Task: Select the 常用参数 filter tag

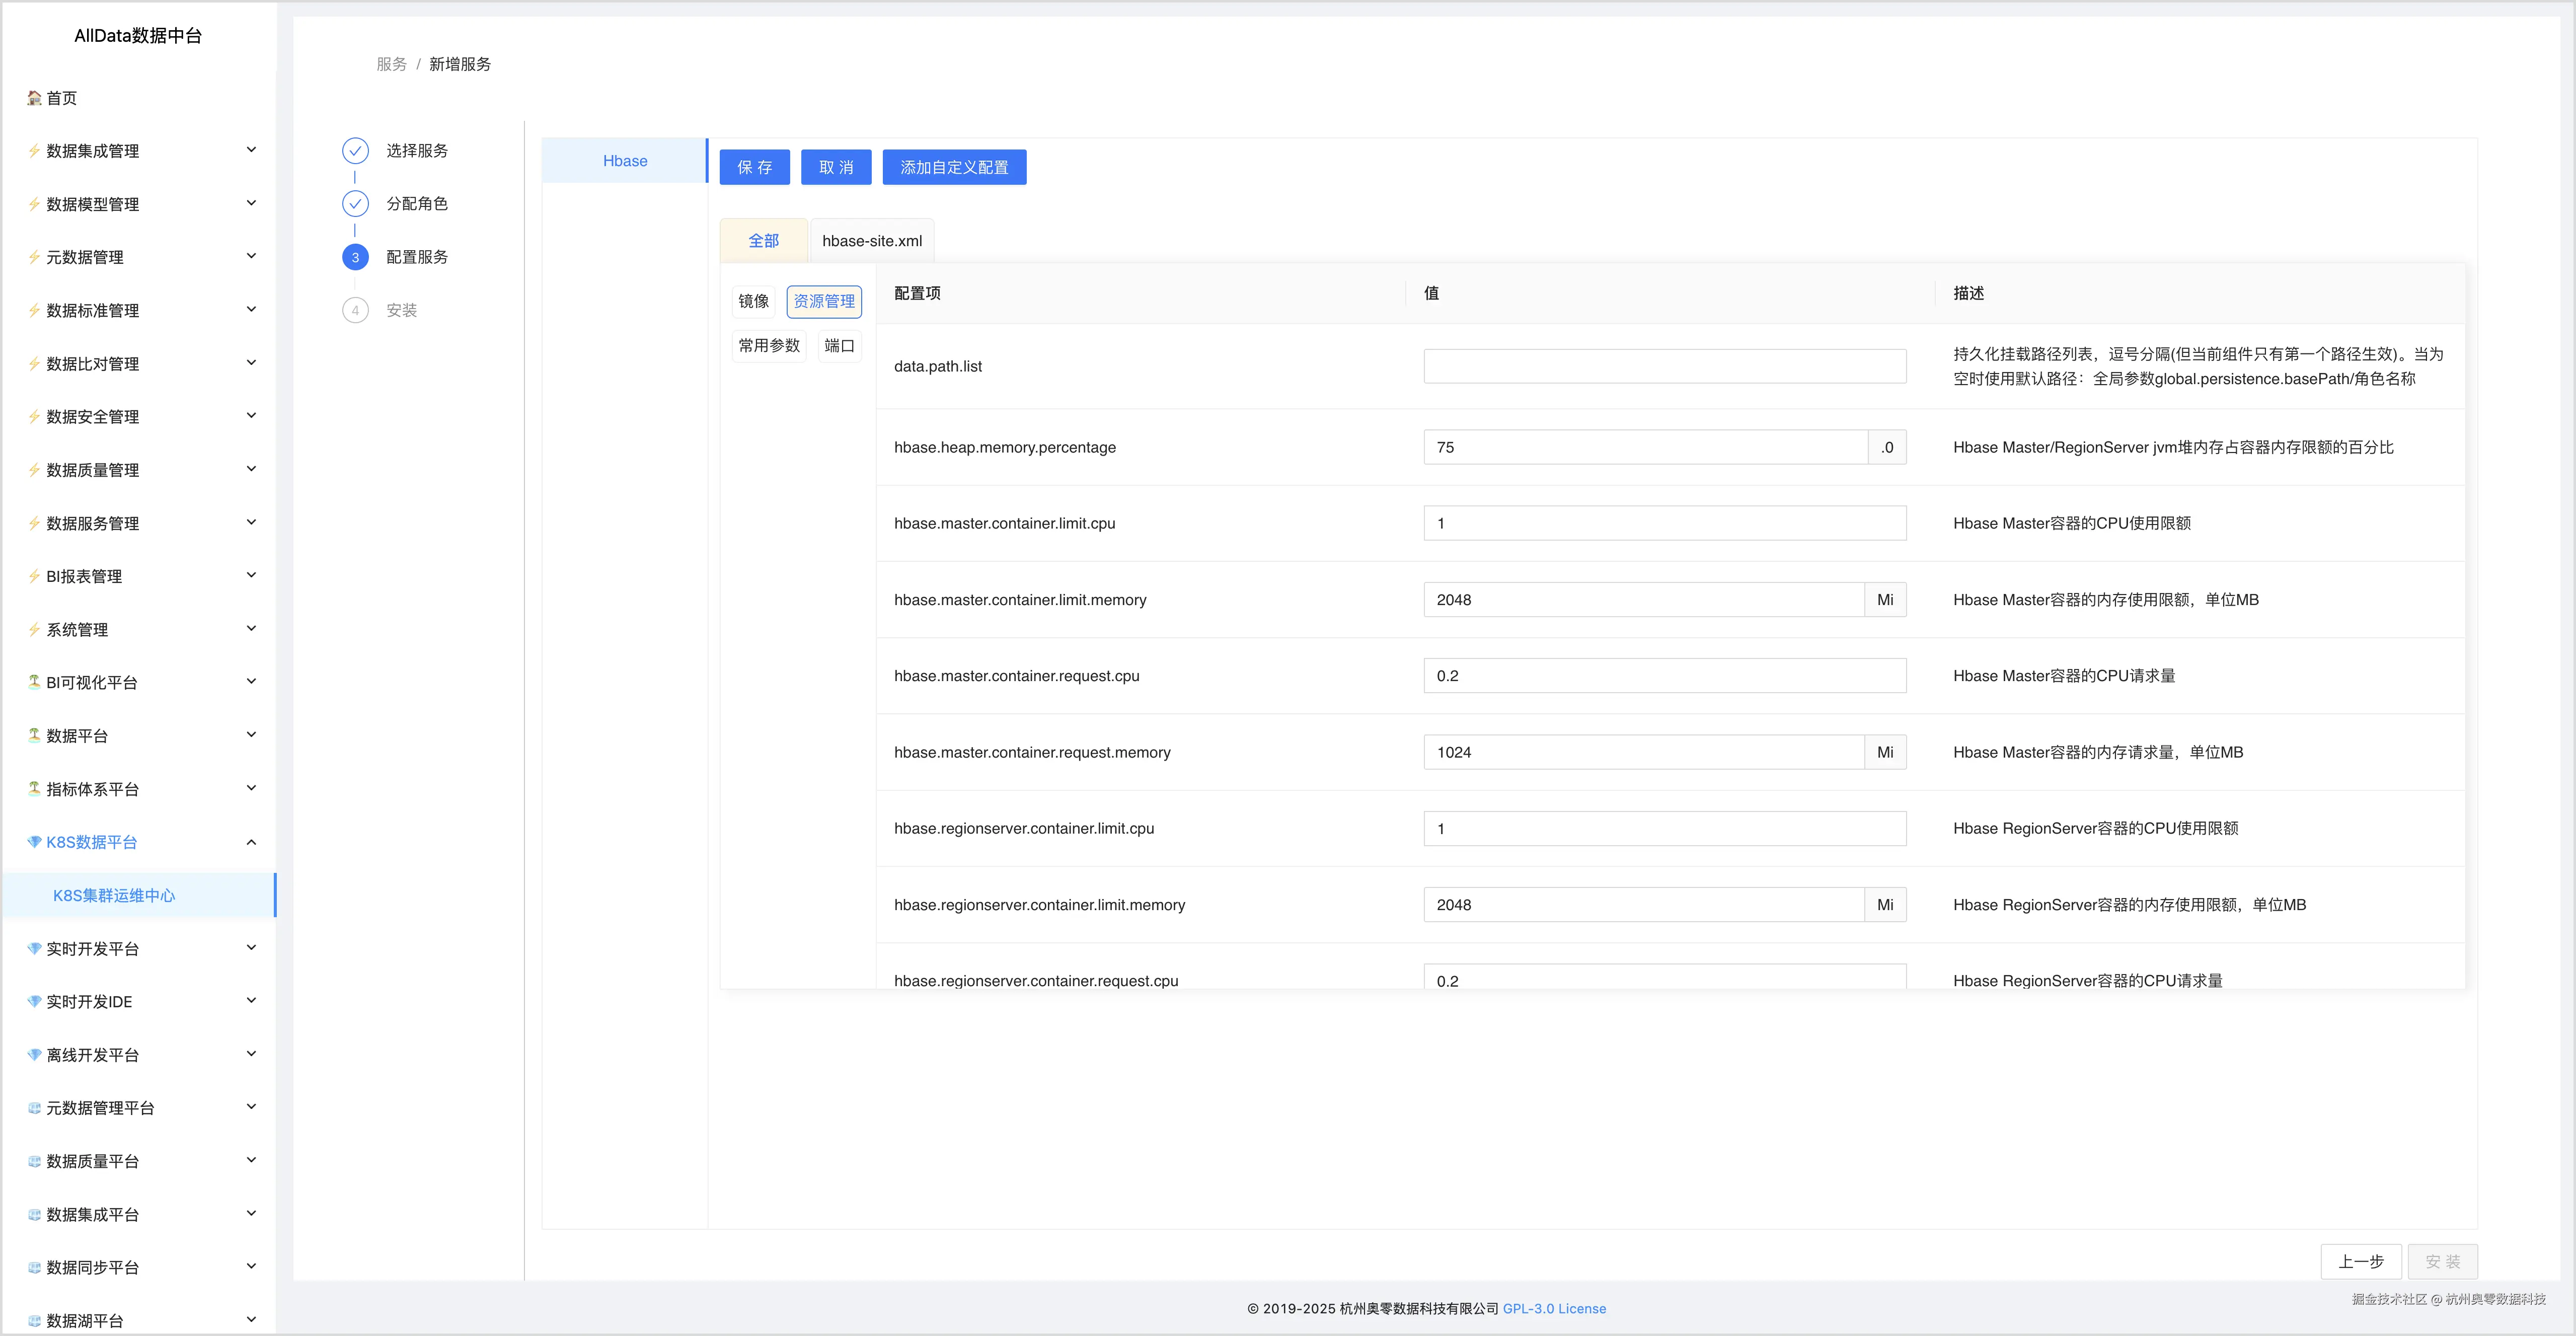Action: coord(769,346)
